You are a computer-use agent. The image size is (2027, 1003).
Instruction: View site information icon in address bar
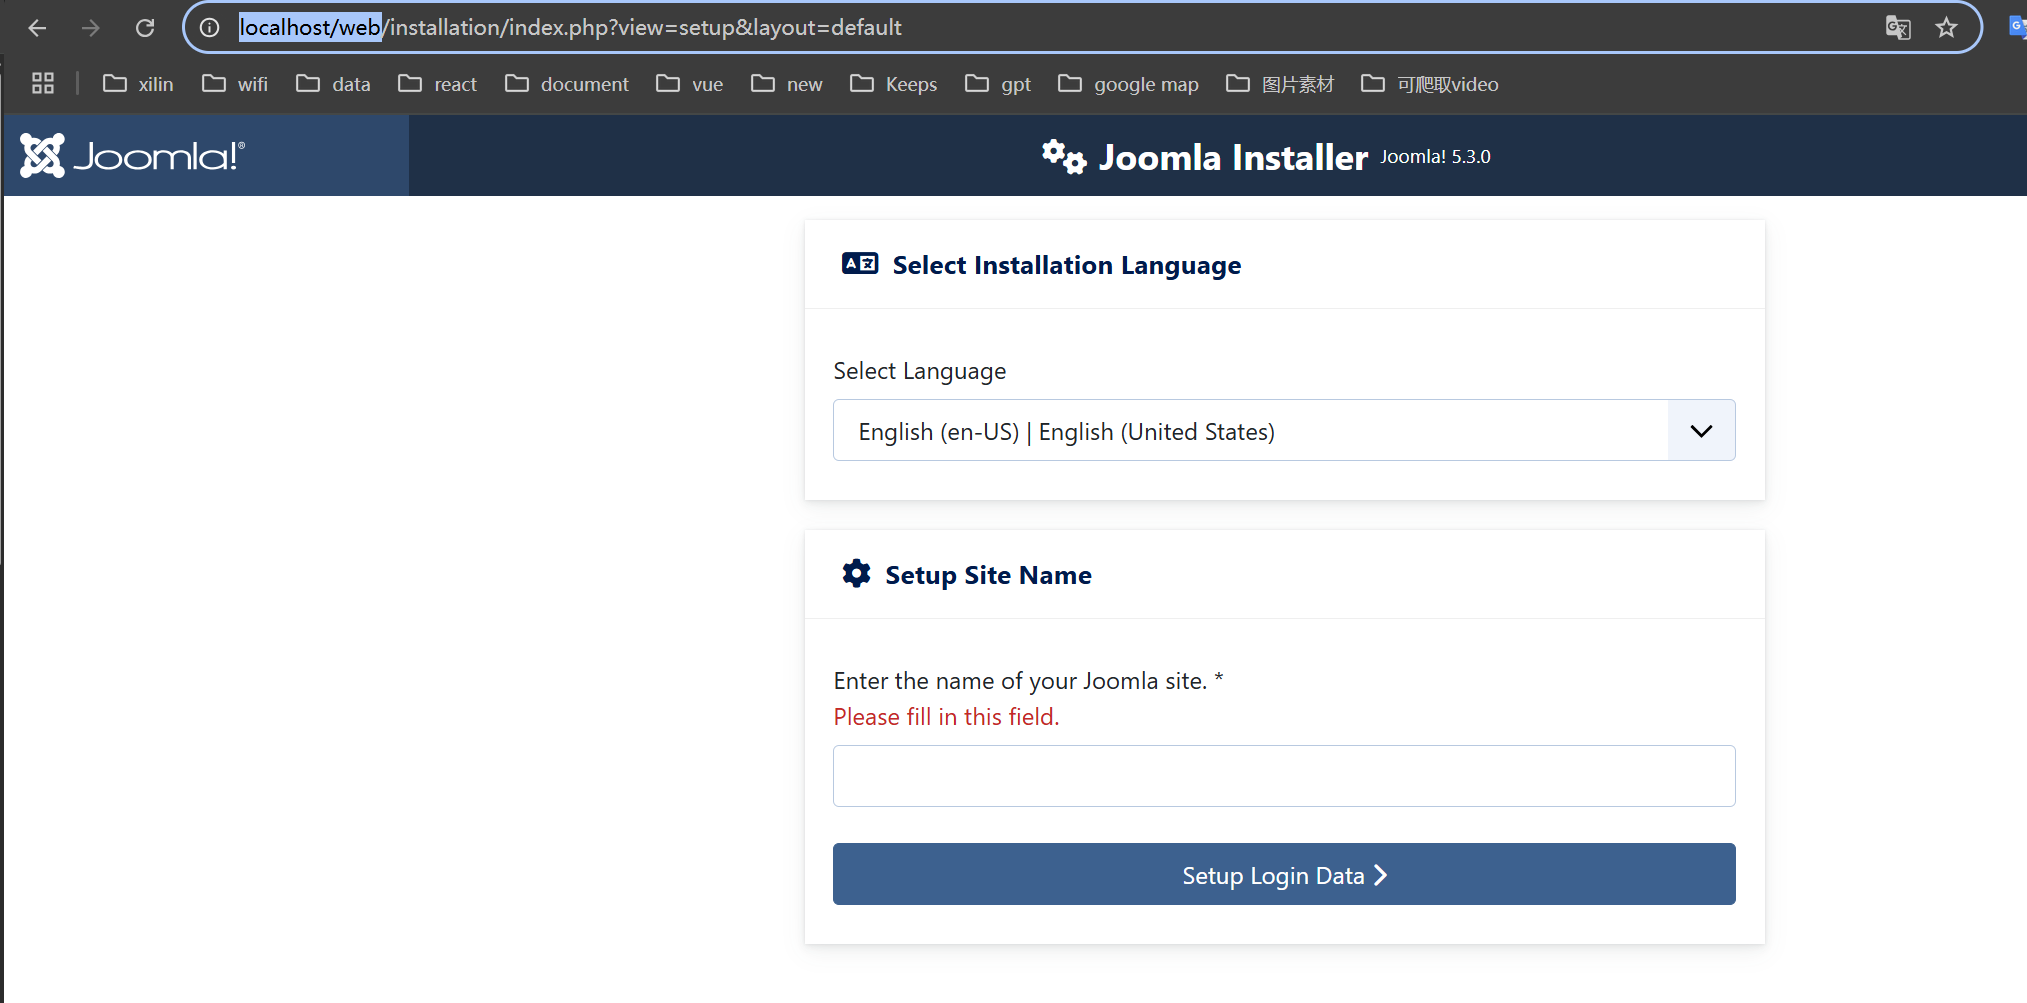[x=209, y=28]
